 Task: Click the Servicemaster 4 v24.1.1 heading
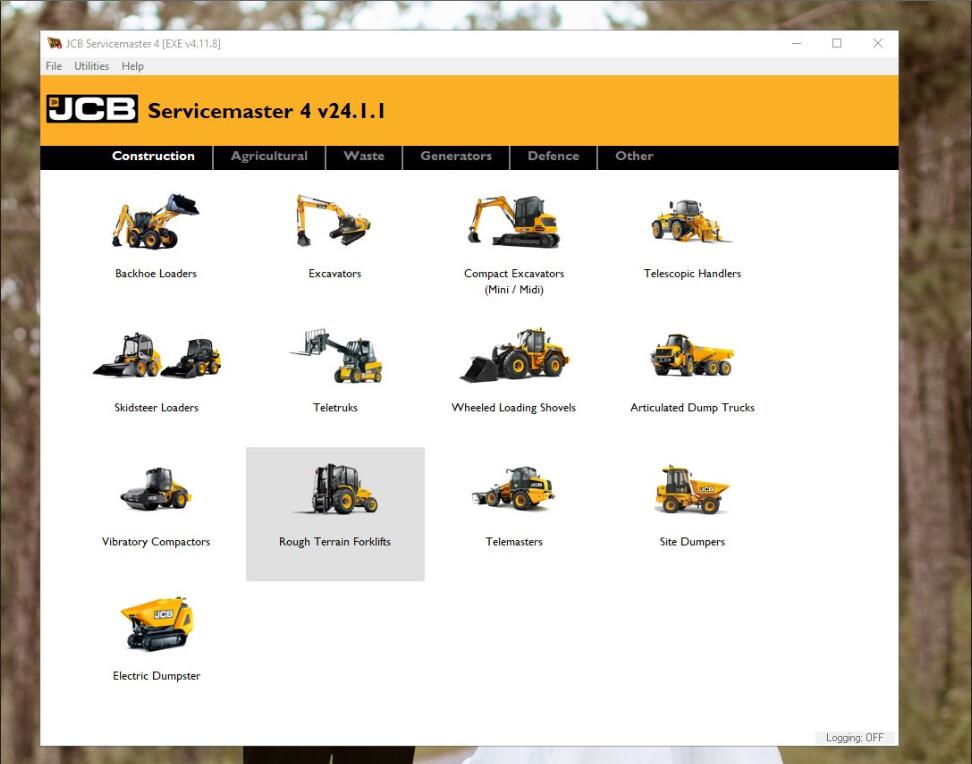coord(267,111)
